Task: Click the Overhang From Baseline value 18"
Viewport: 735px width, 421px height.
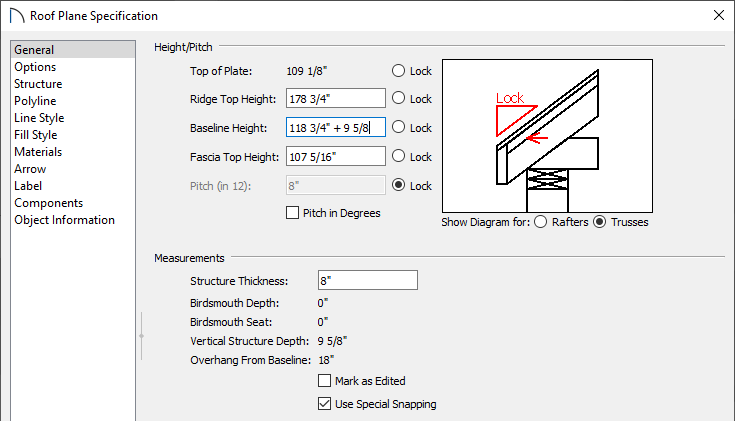Action: [x=326, y=360]
